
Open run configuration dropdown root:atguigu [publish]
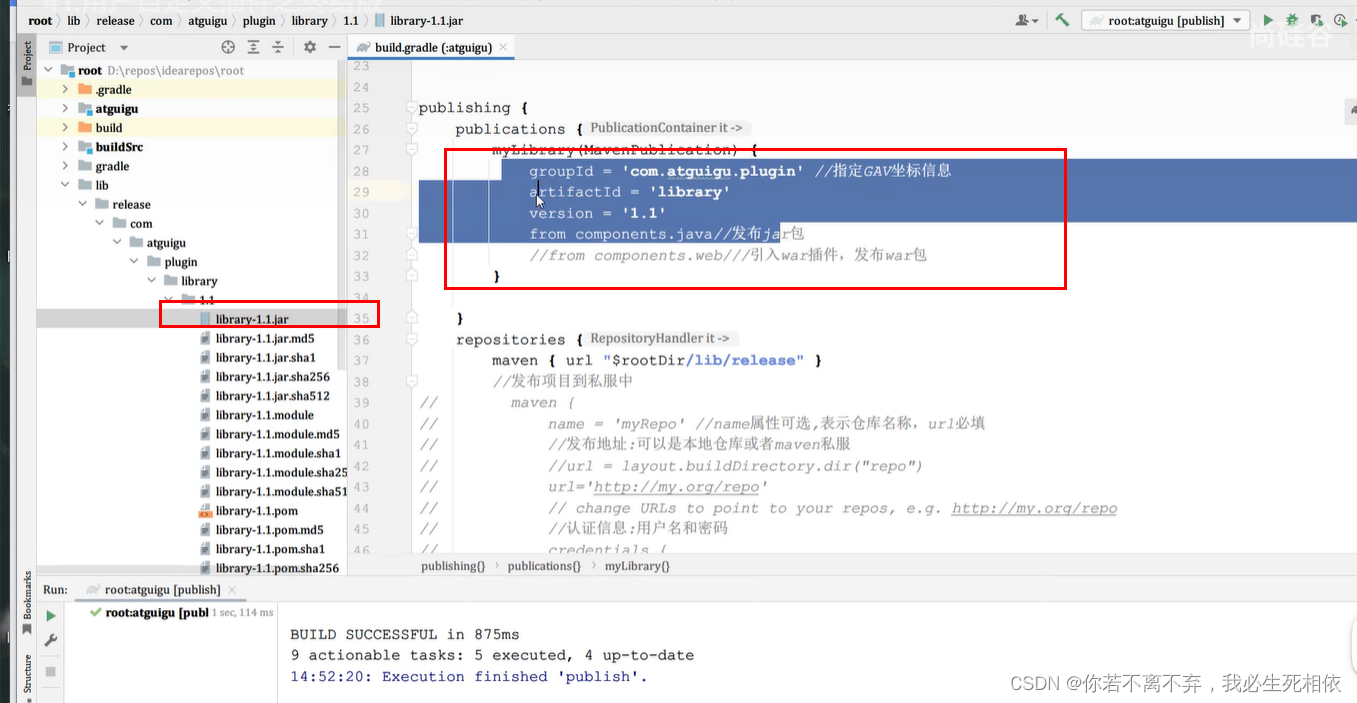point(1166,20)
